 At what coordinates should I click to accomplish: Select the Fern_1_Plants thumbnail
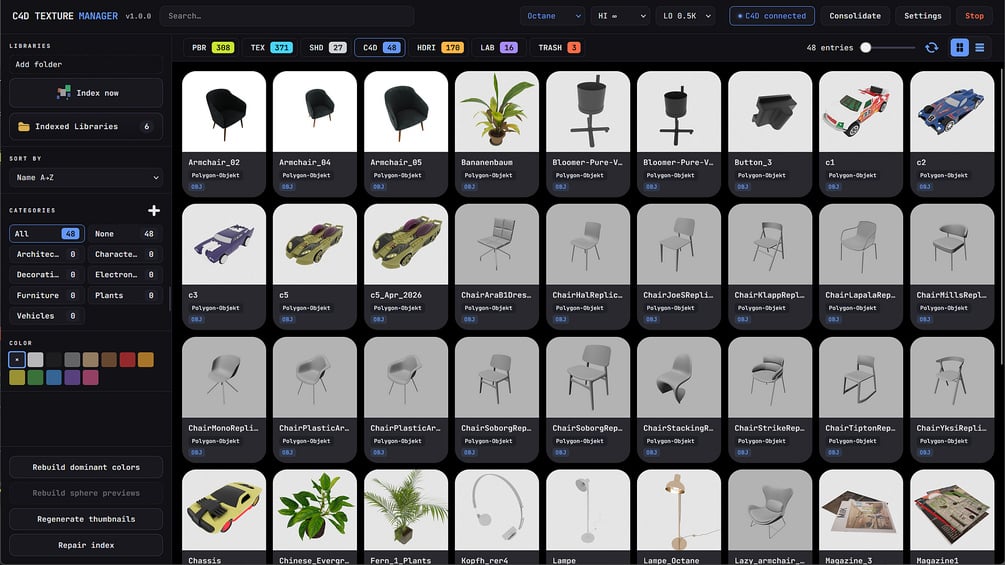pos(406,510)
